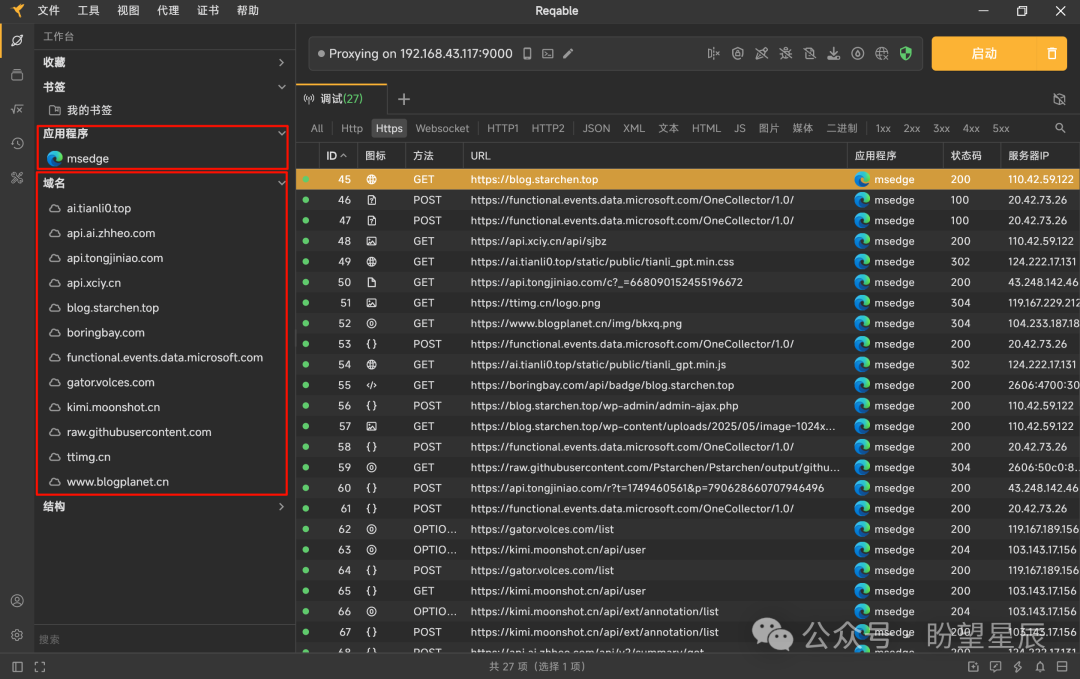Click the mobile device icon beside proxy address
Screen dimensions: 1080x679
point(527,54)
